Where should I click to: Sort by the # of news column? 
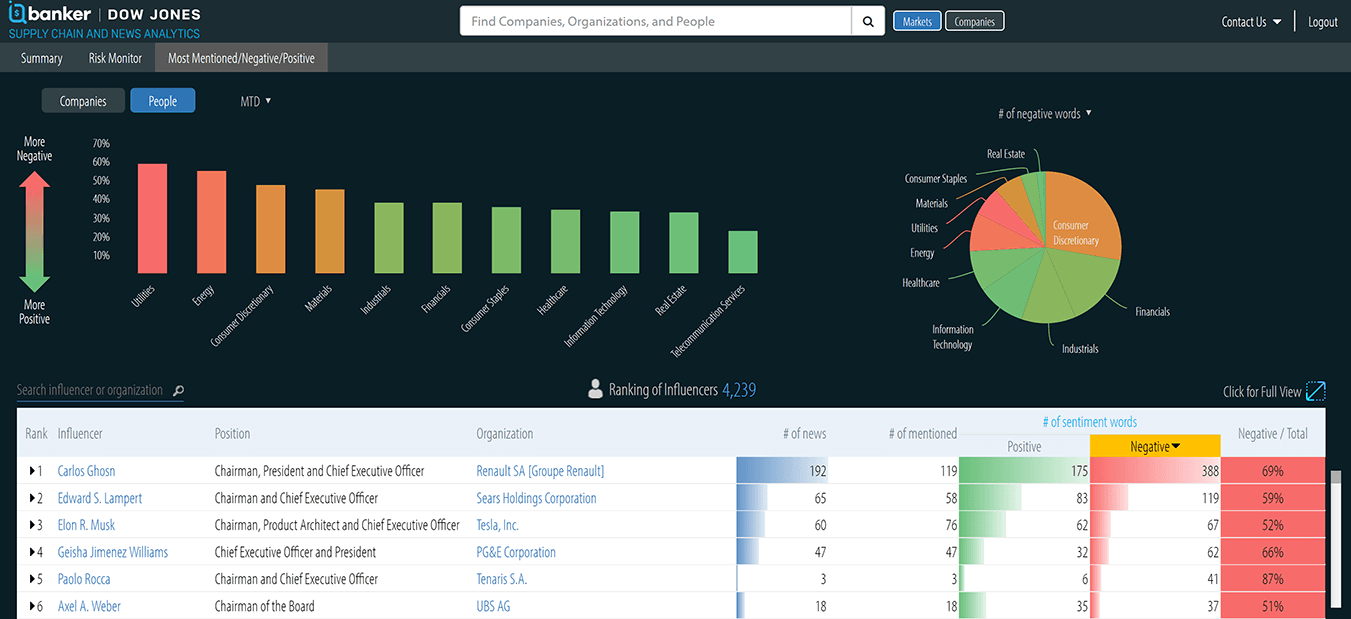(x=804, y=434)
